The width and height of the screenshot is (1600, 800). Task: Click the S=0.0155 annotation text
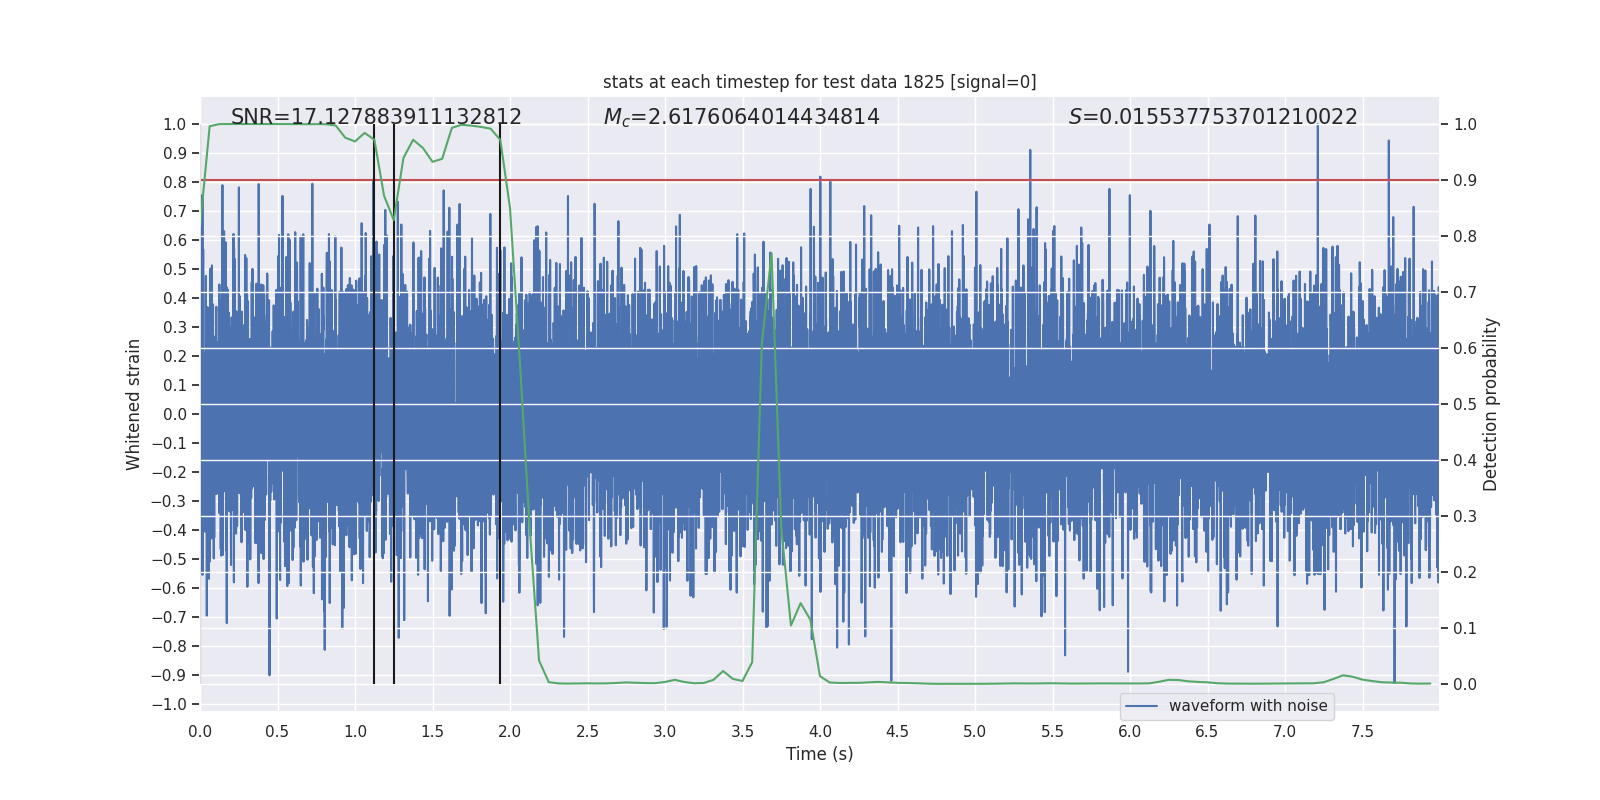point(1213,117)
